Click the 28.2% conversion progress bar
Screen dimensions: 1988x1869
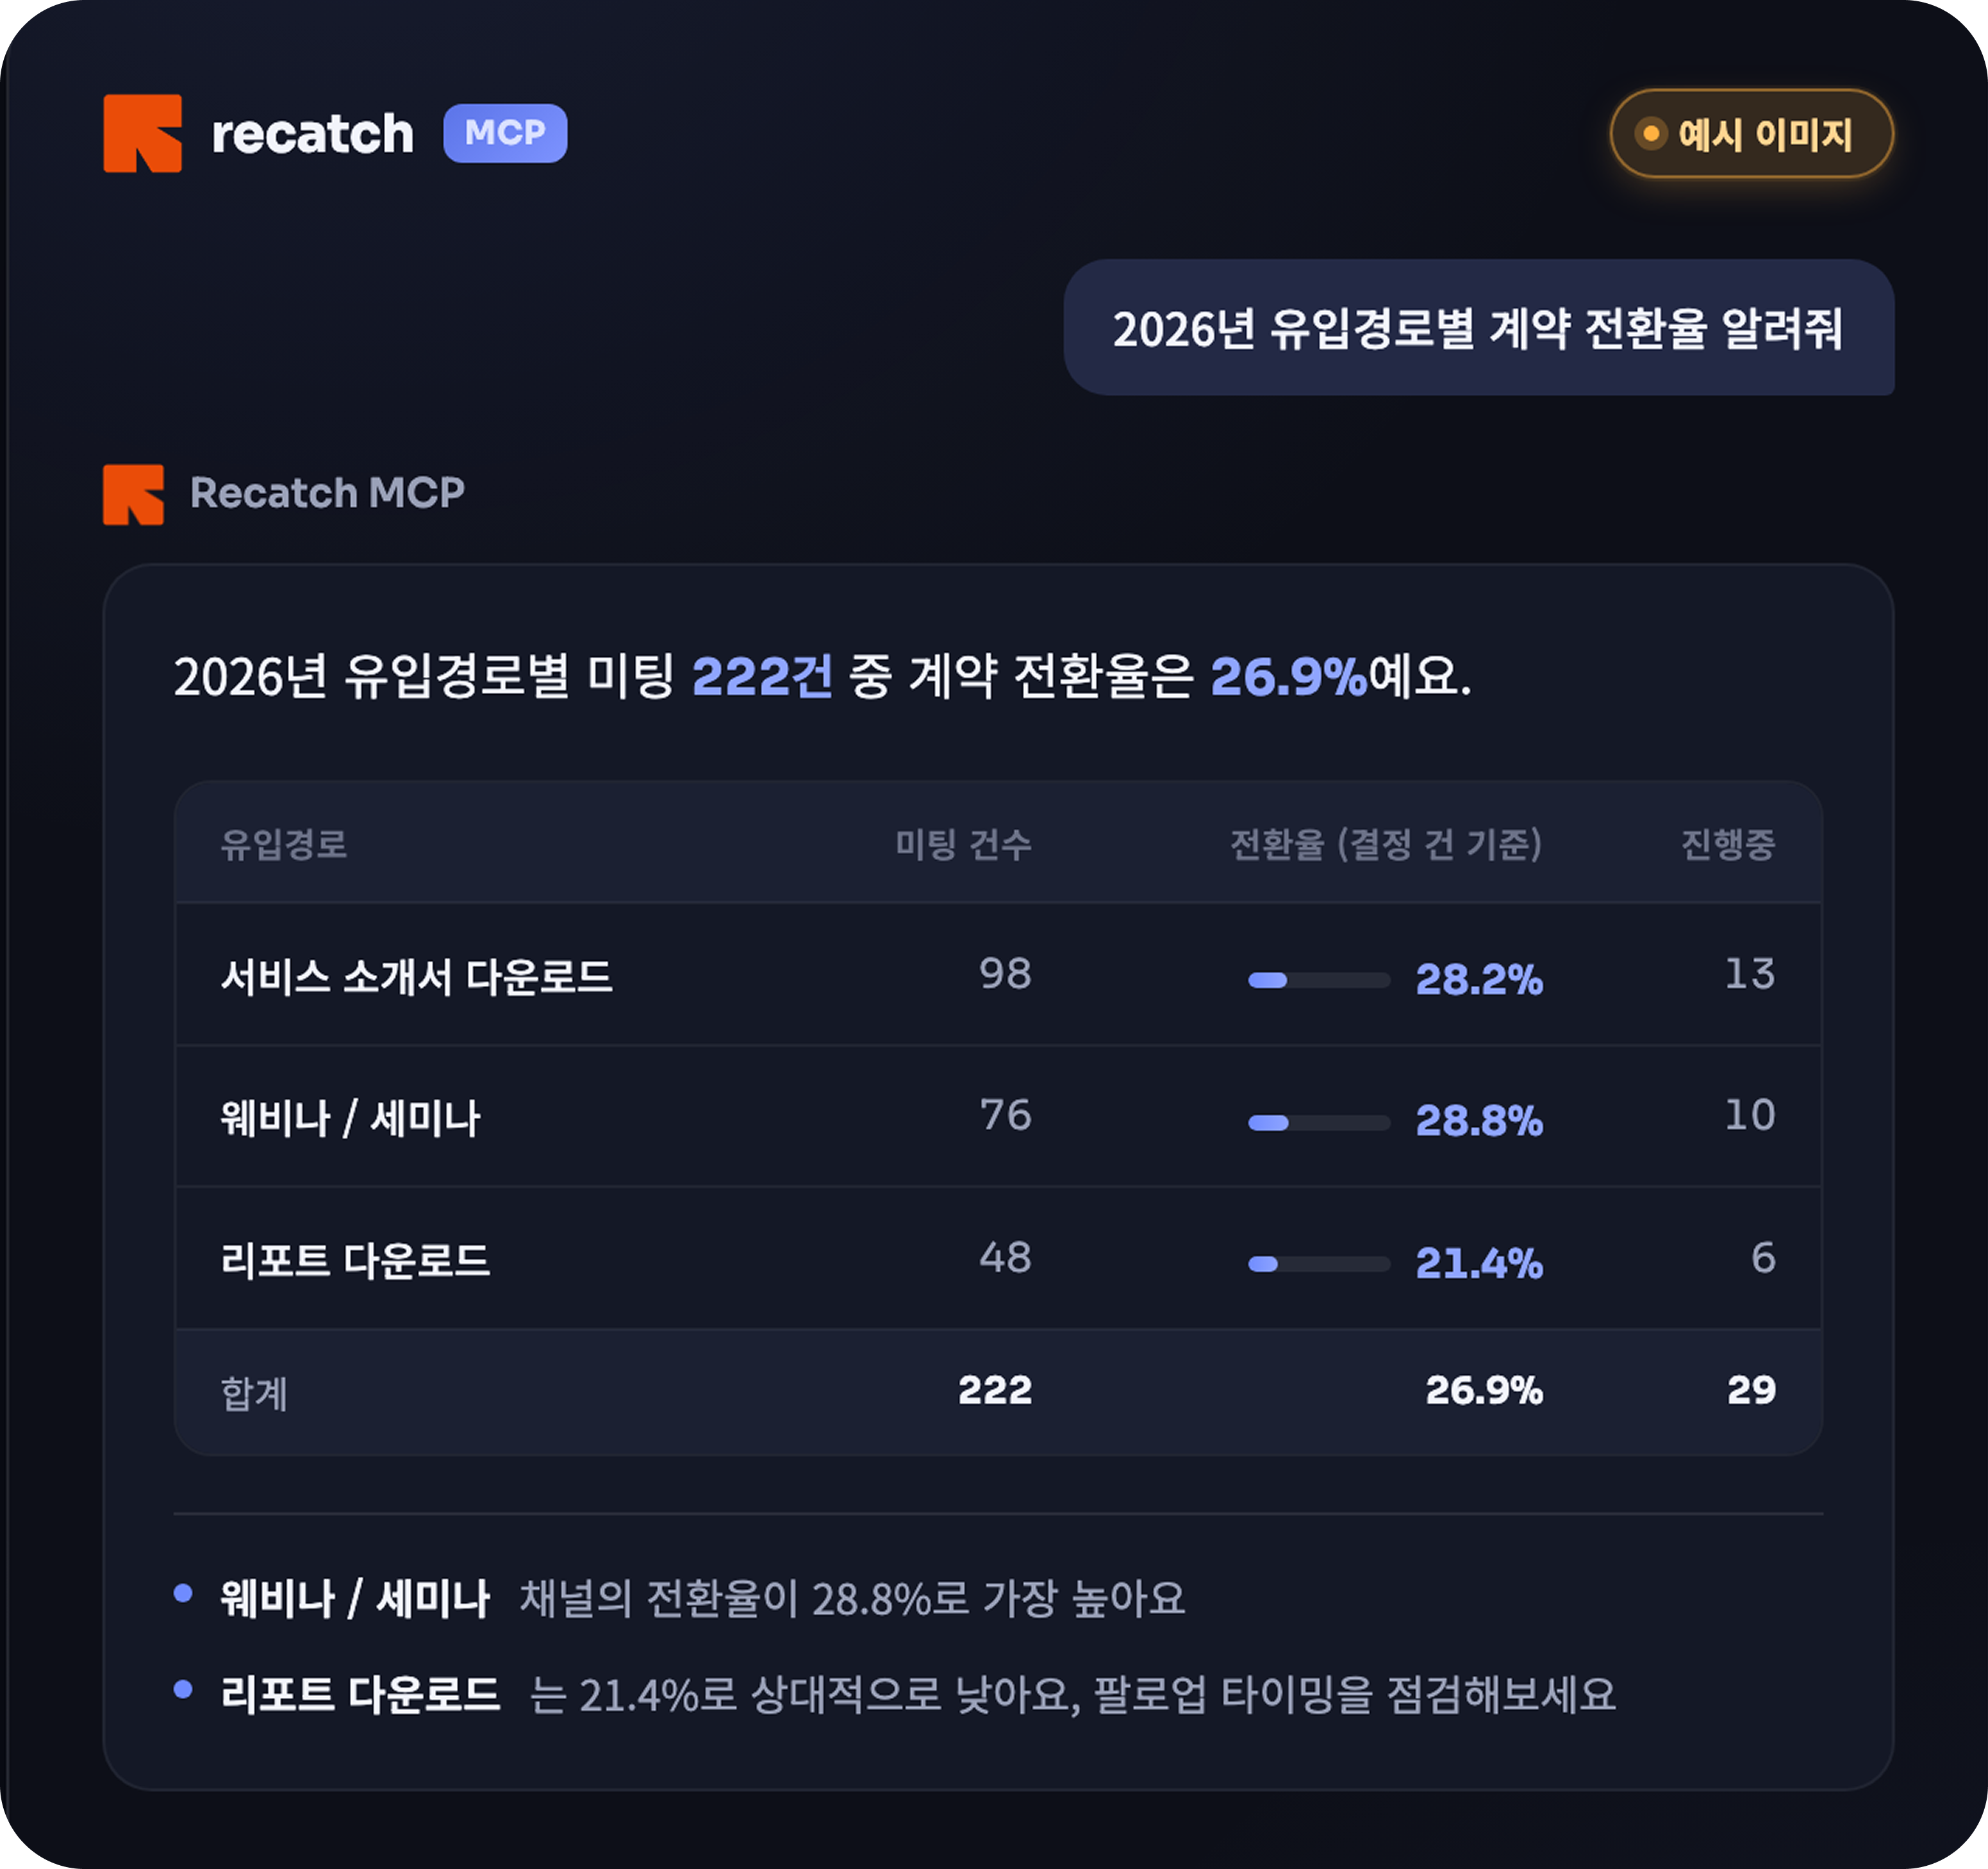(1318, 980)
